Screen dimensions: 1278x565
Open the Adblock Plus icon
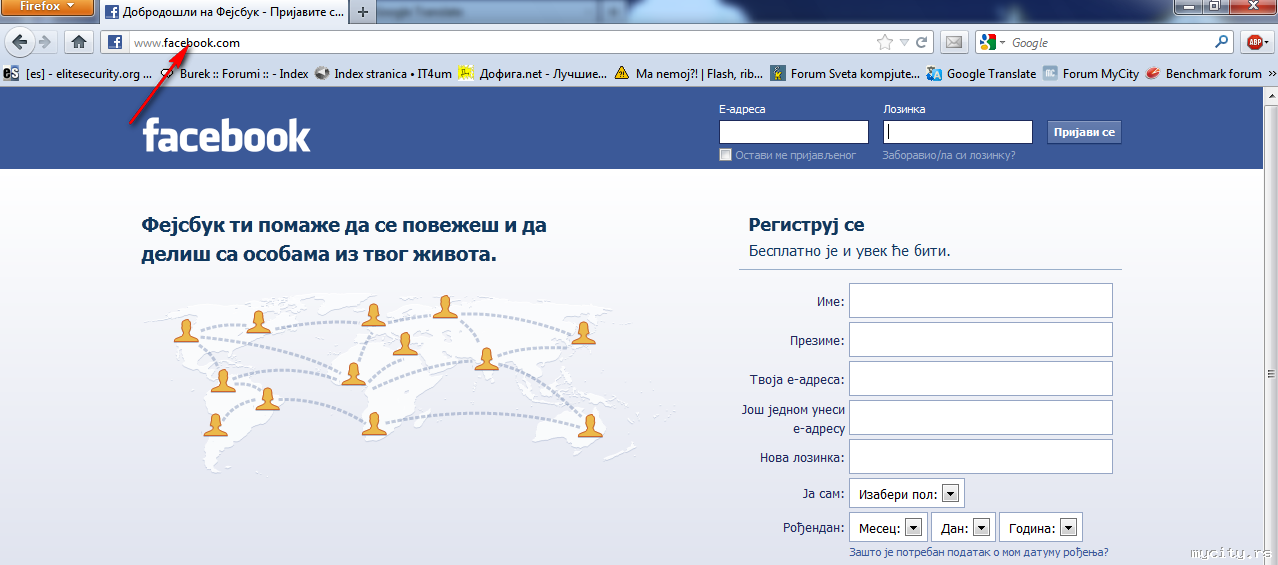point(1255,42)
